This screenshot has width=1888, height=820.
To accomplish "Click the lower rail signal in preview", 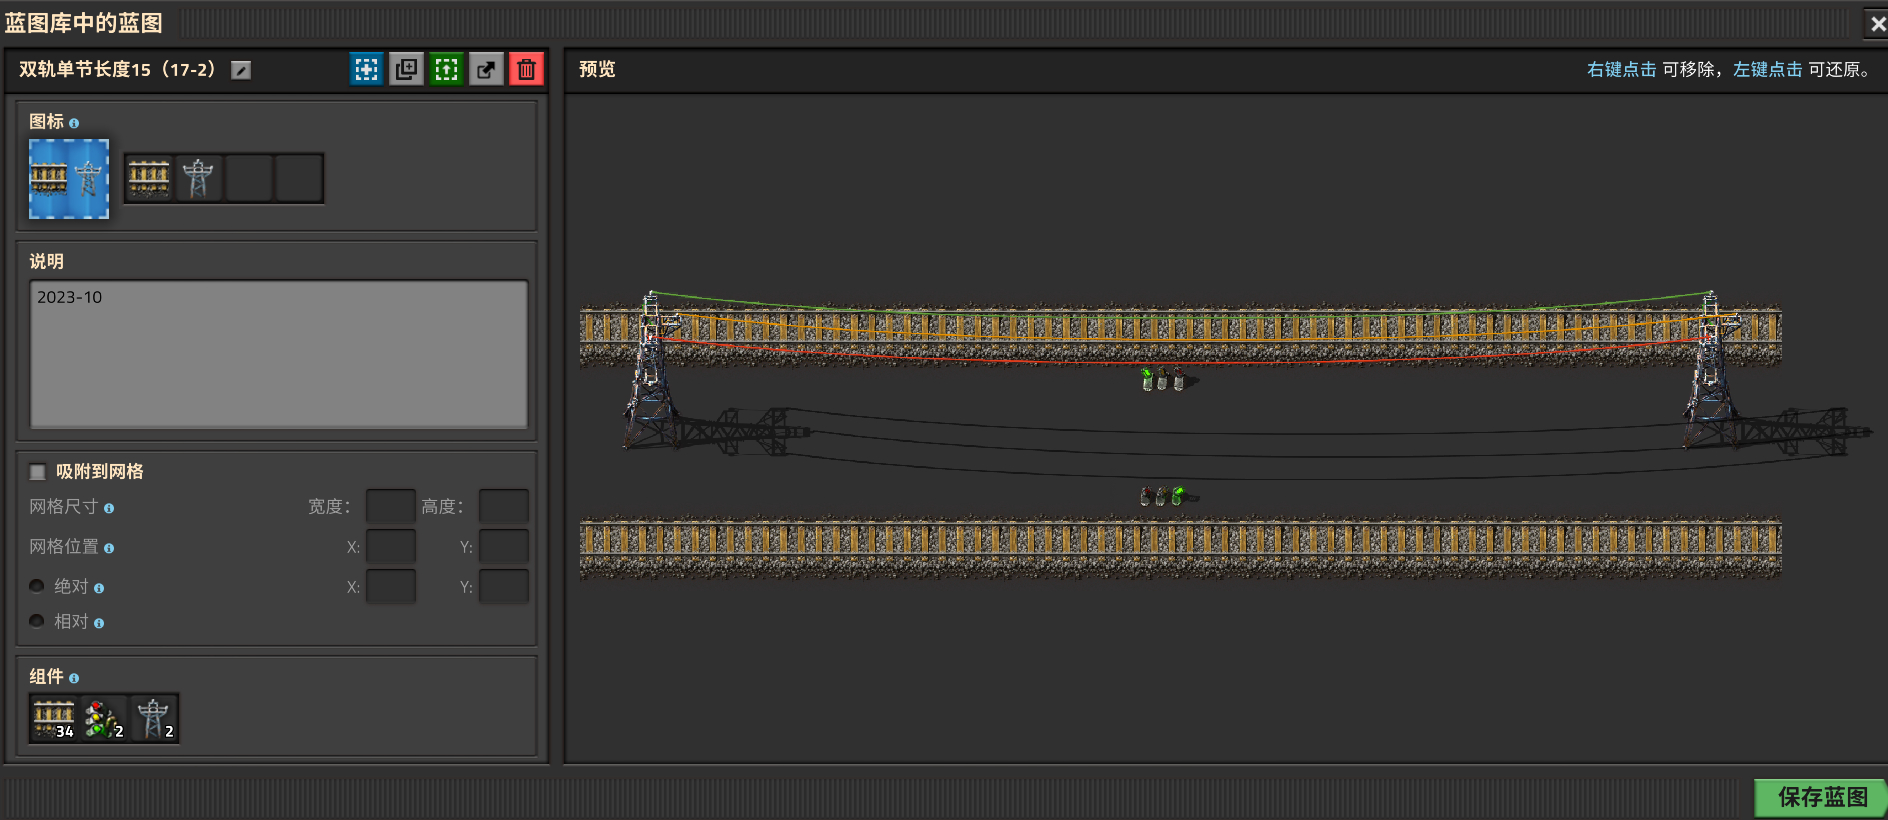I will coord(1163,496).
